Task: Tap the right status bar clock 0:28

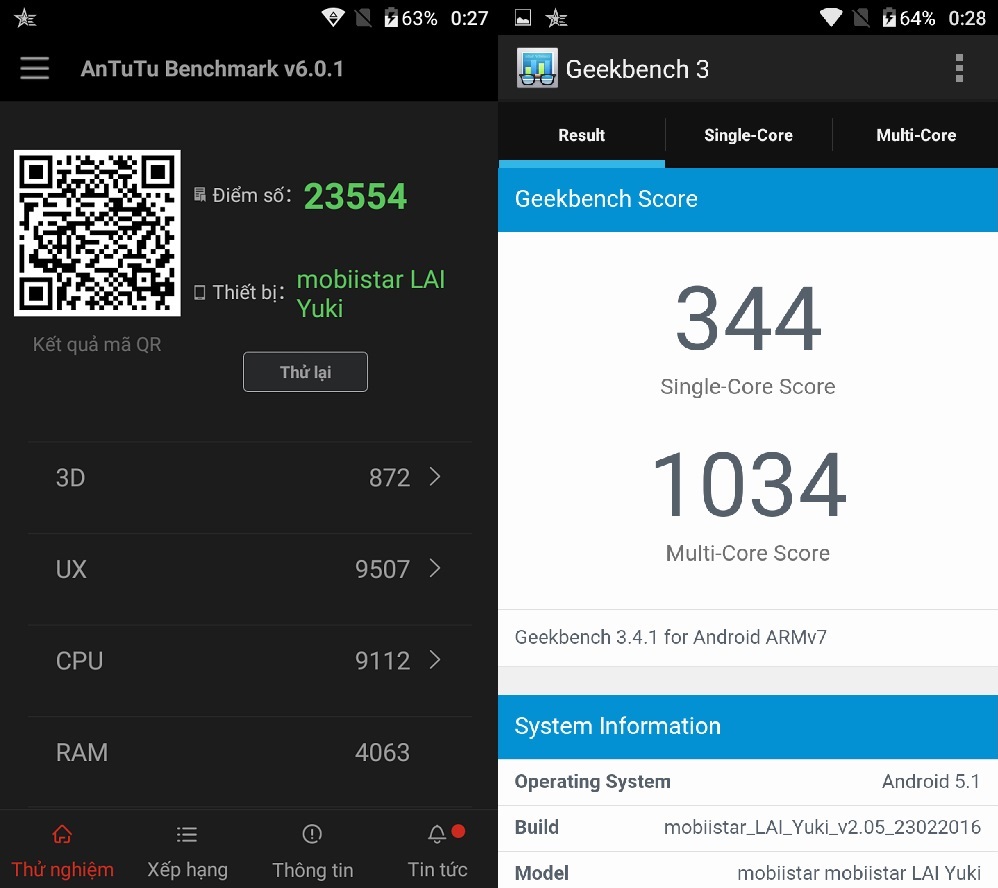Action: point(967,18)
